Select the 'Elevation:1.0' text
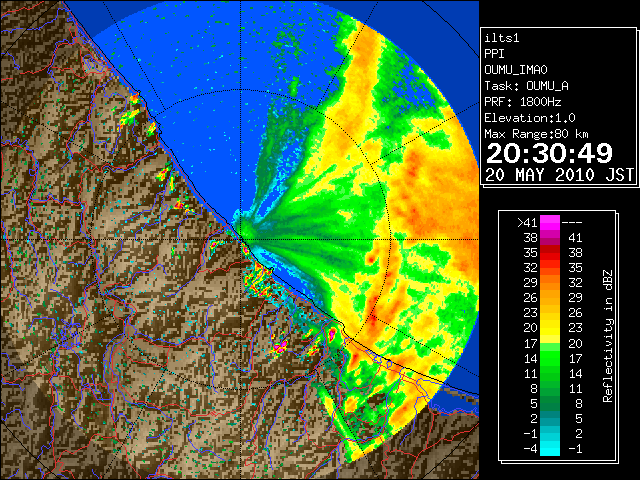Screen dimensions: 640x480 click(530, 118)
